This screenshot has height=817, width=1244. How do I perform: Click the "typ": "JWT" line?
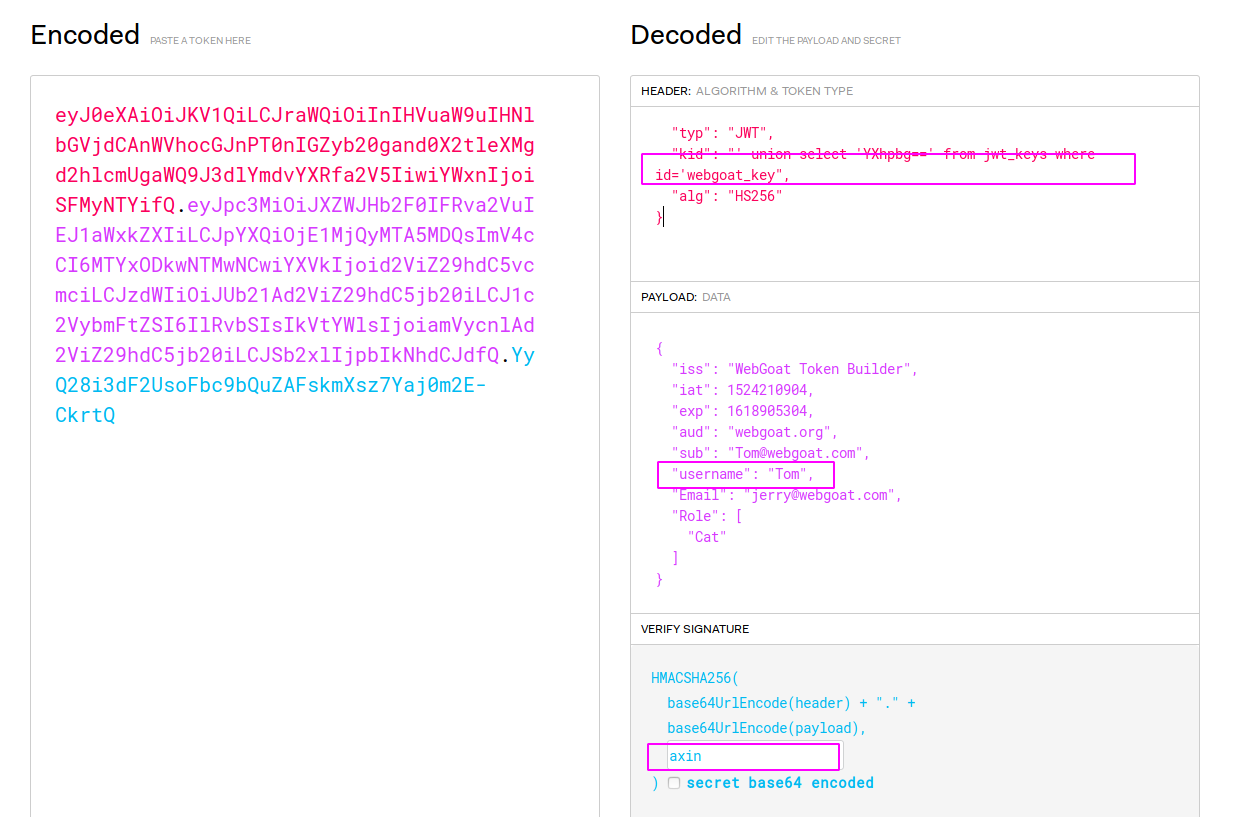pos(723,133)
